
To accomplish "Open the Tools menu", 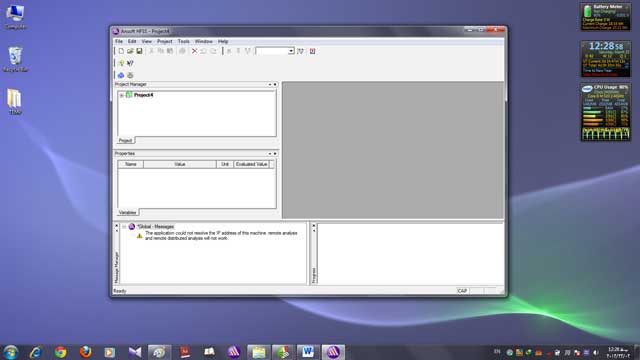I will click(183, 41).
